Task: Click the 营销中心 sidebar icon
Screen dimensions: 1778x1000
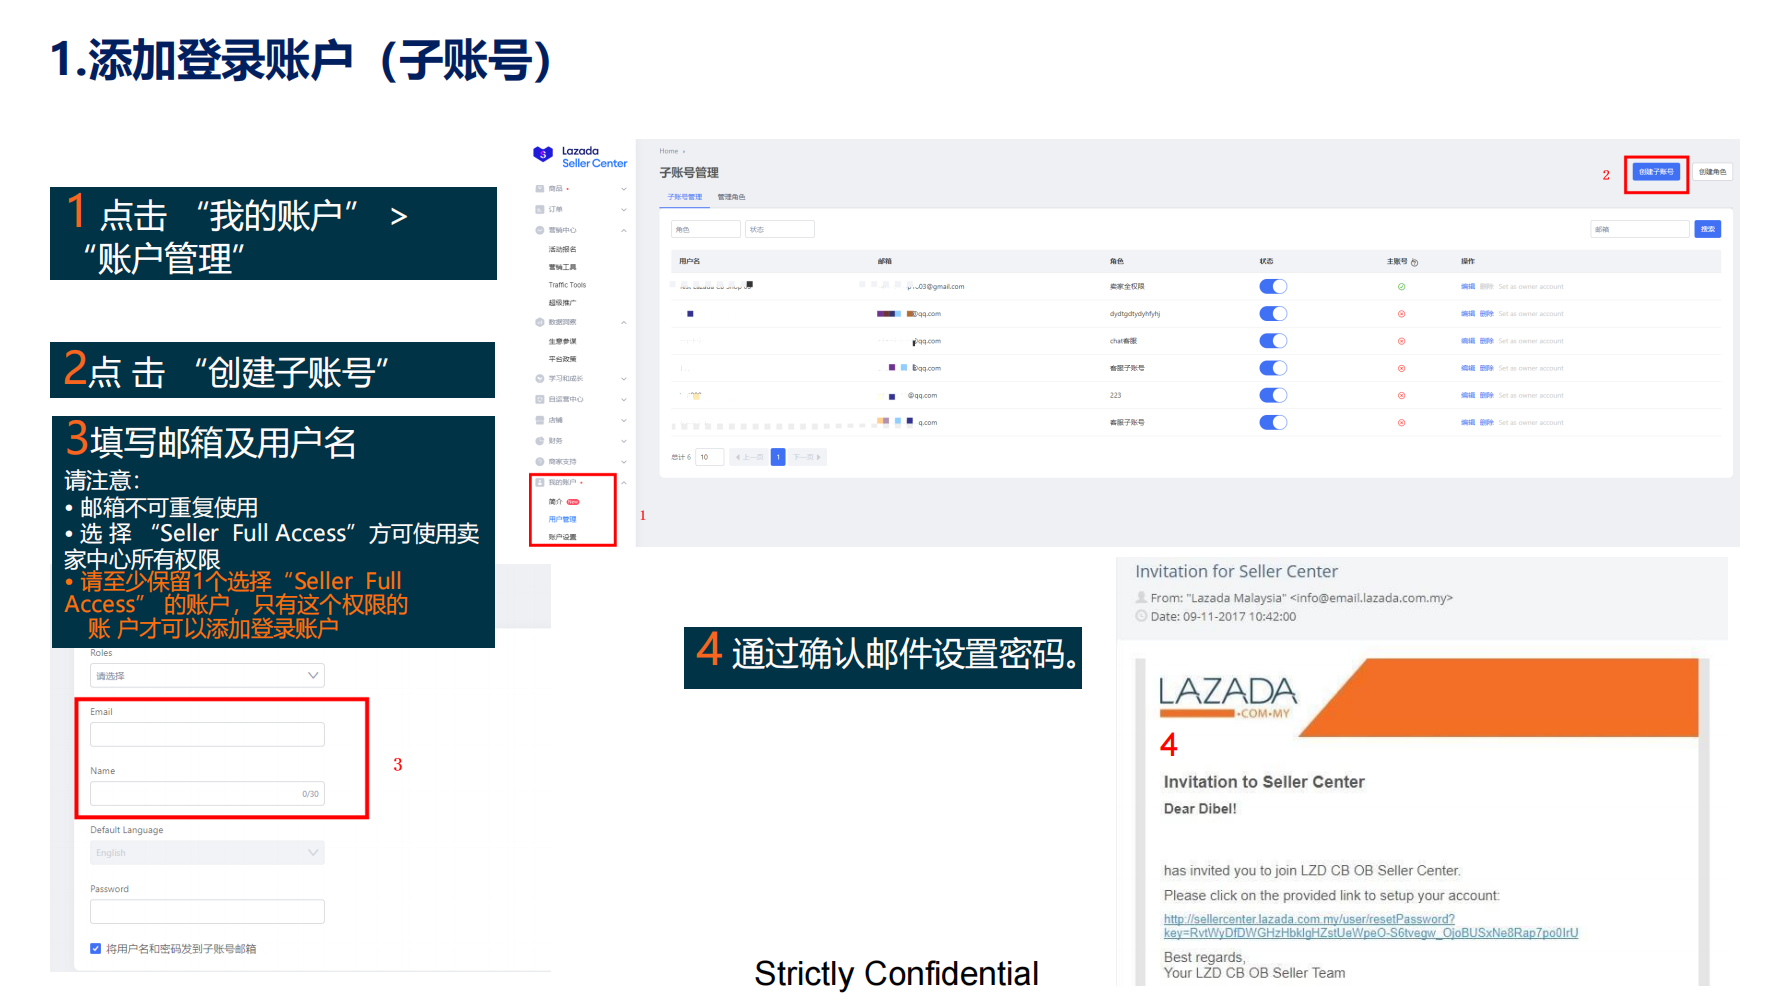Action: click(x=539, y=229)
